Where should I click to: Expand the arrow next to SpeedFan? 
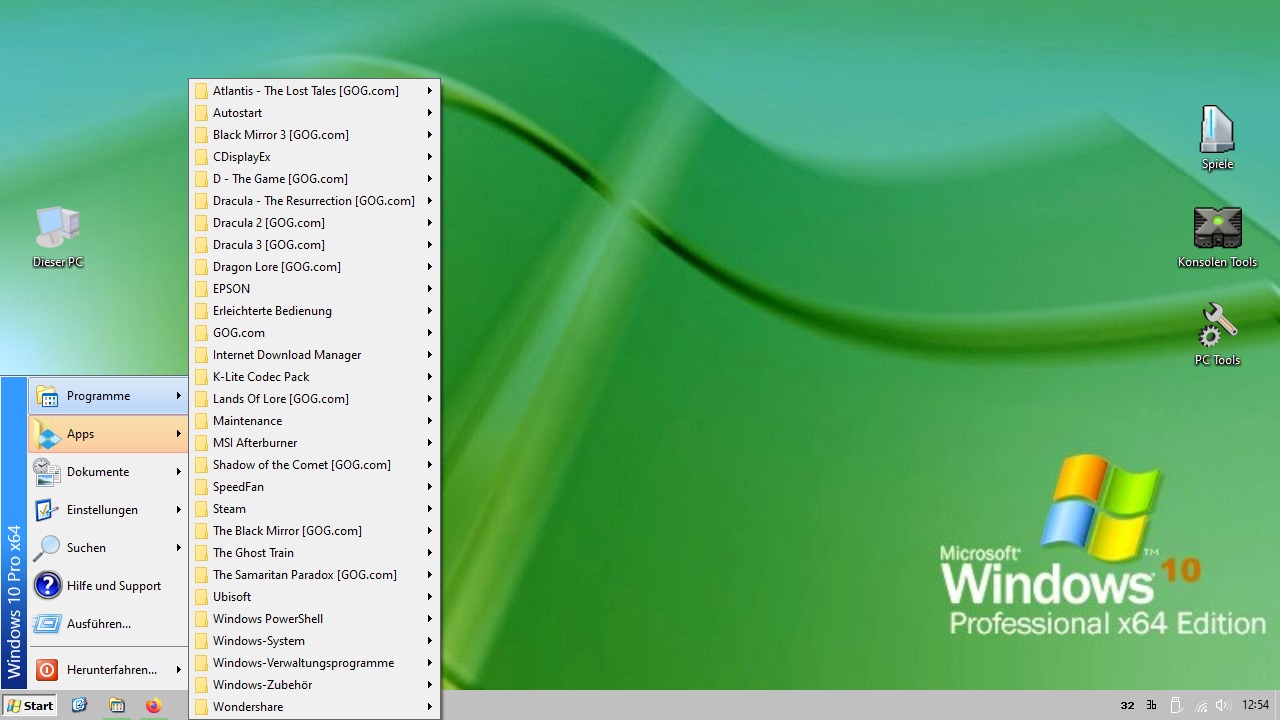430,487
